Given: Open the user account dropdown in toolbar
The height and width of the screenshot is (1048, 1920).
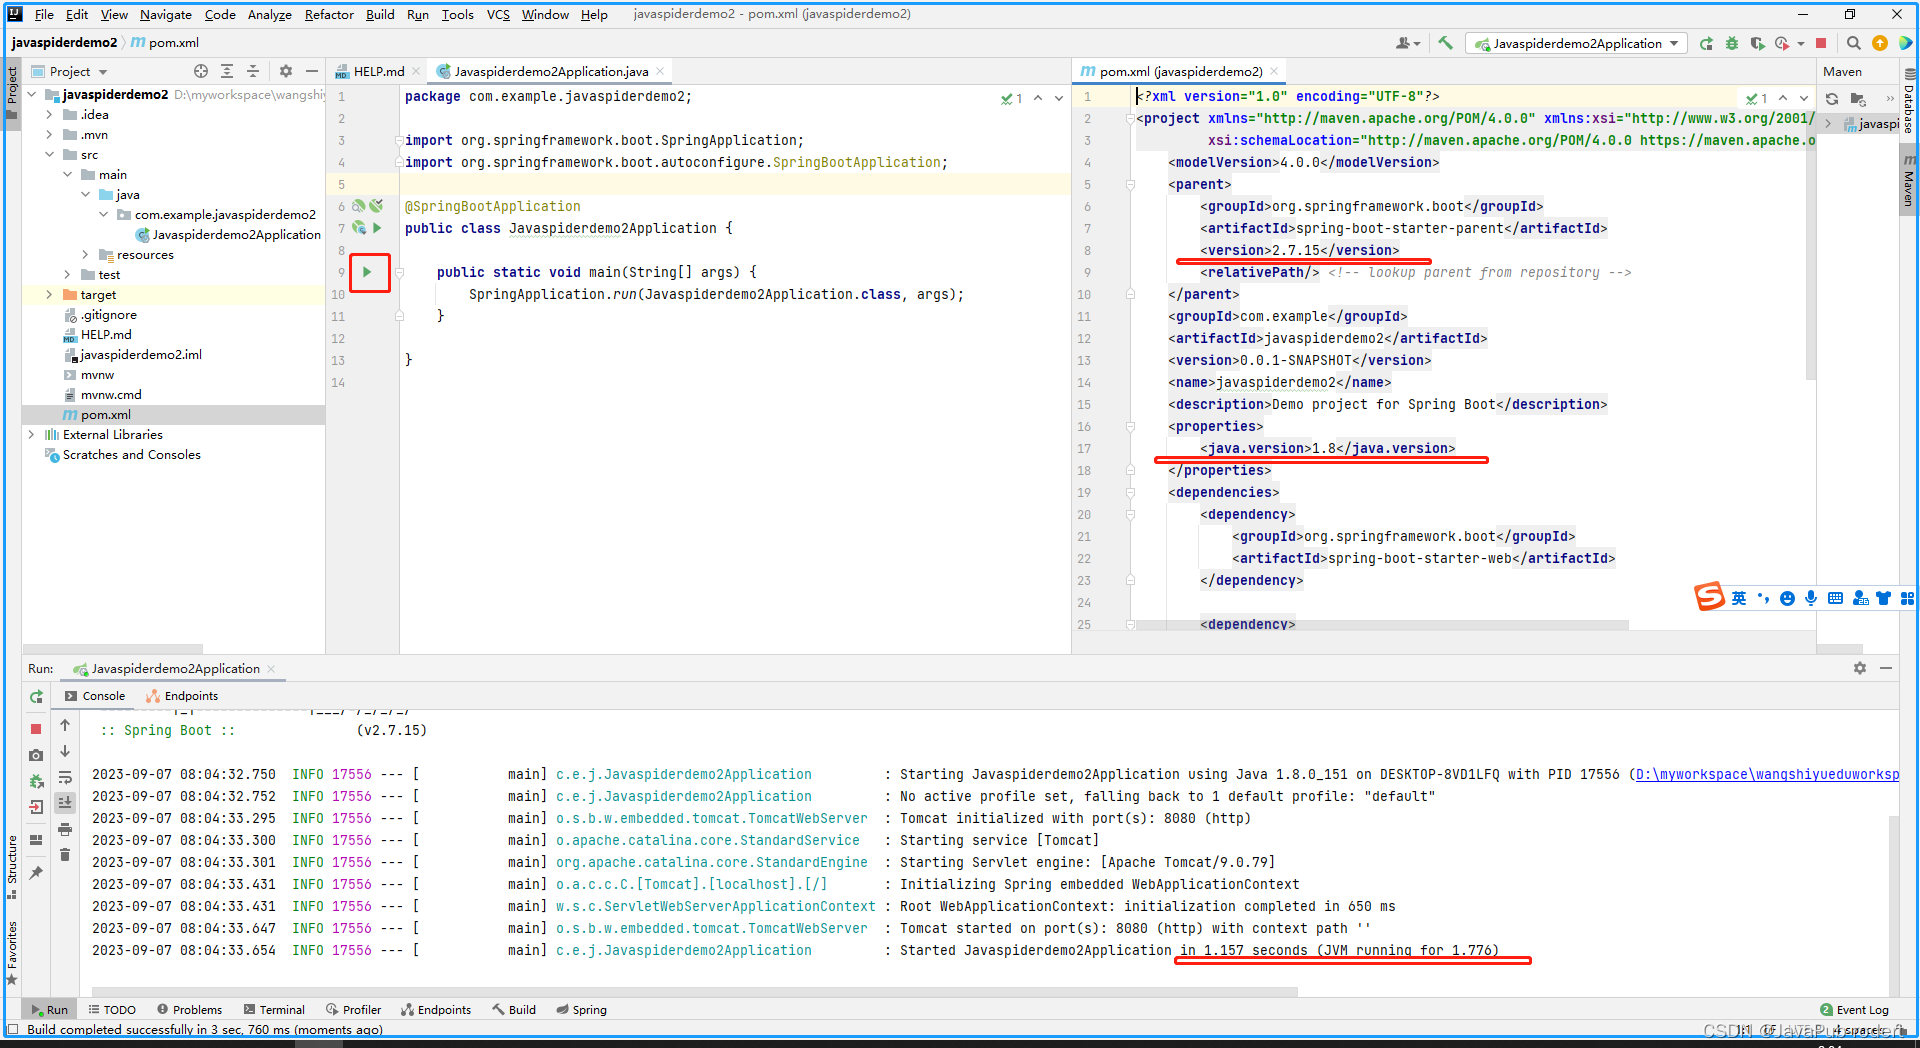Looking at the screenshot, I should click(x=1407, y=43).
